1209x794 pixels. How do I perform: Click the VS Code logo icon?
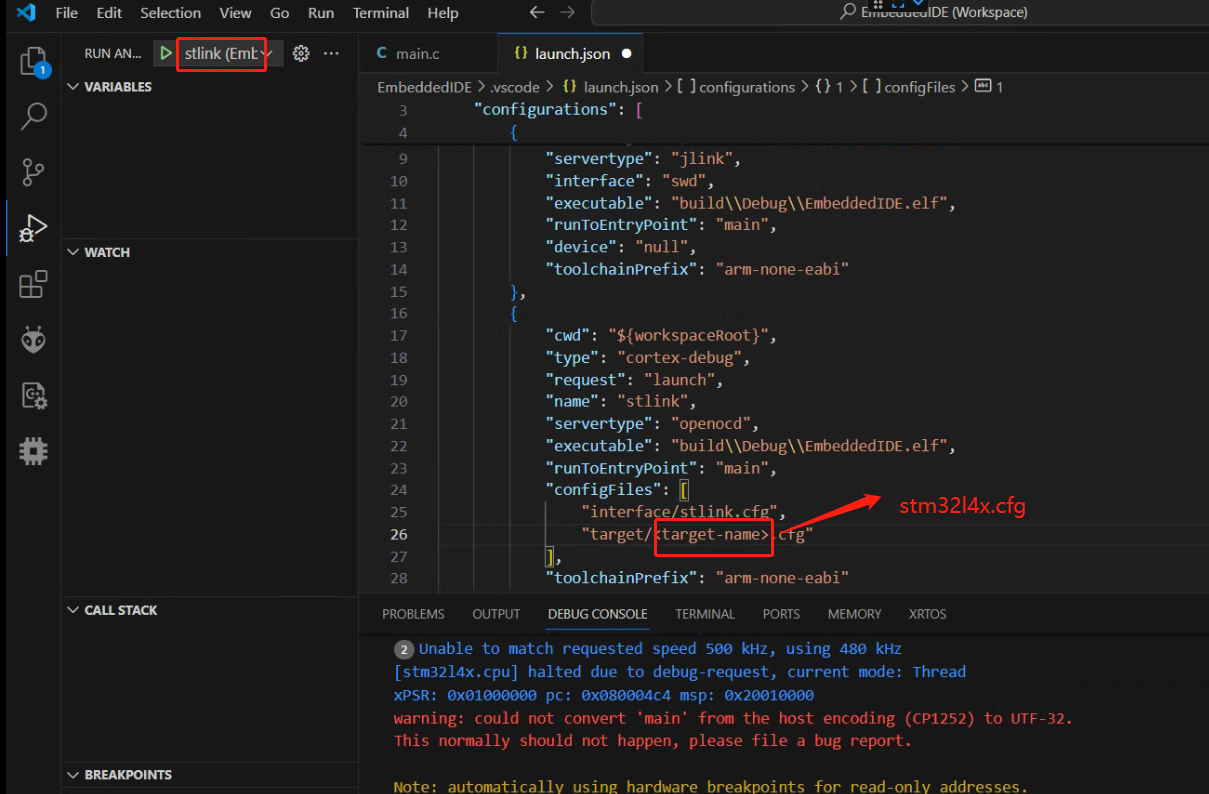click(x=26, y=13)
